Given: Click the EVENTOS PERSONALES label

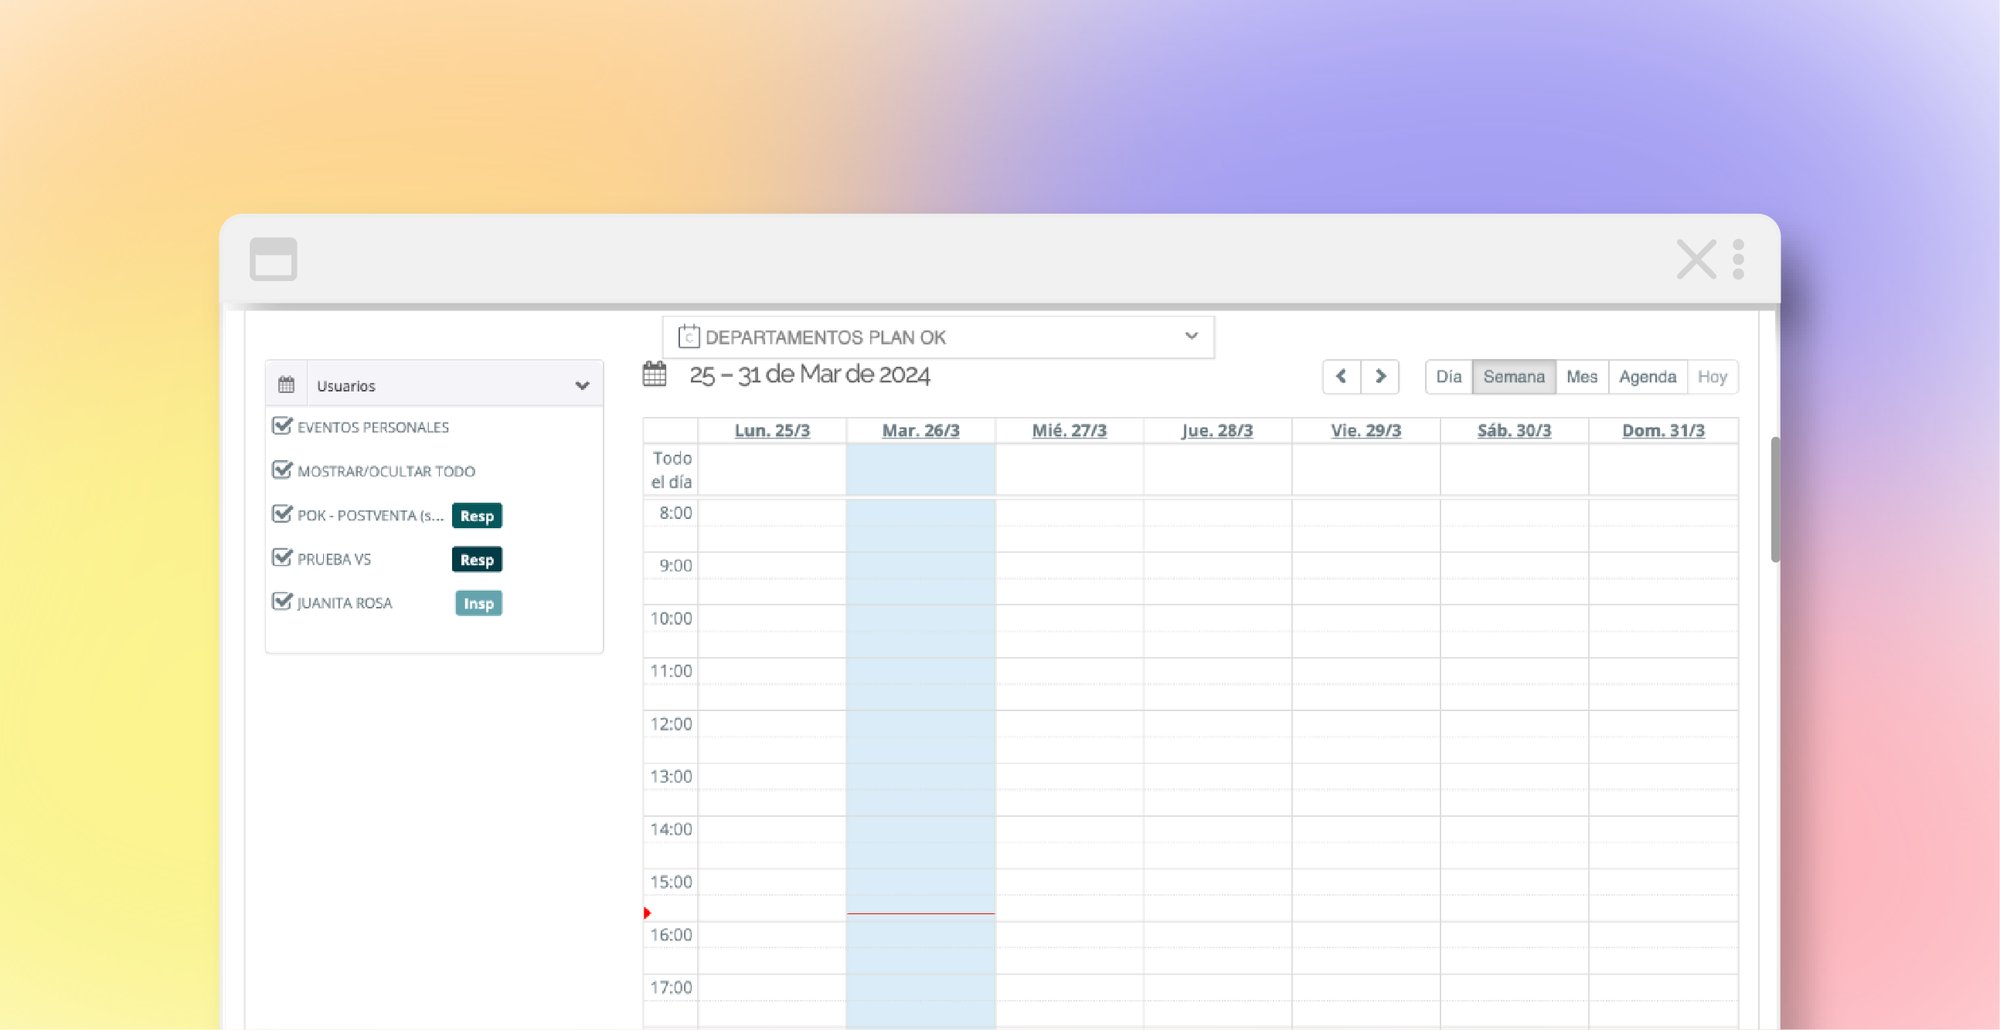Looking at the screenshot, I should click(373, 428).
